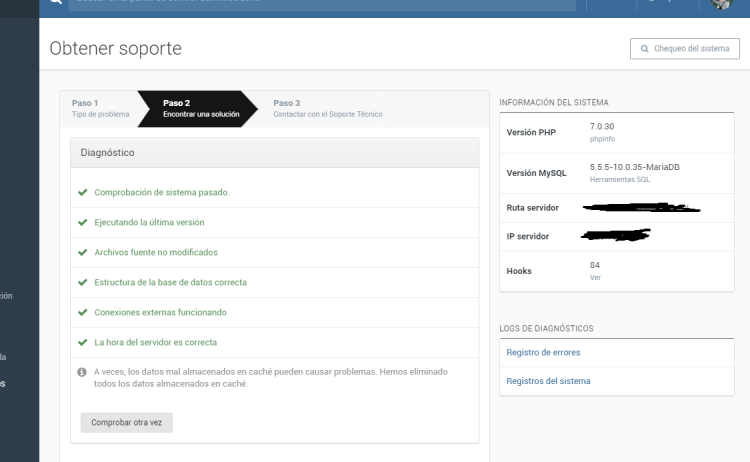Click checkmark beside Estructura de la base de datos
Image resolution: width=750 pixels, height=462 pixels.
(x=83, y=283)
